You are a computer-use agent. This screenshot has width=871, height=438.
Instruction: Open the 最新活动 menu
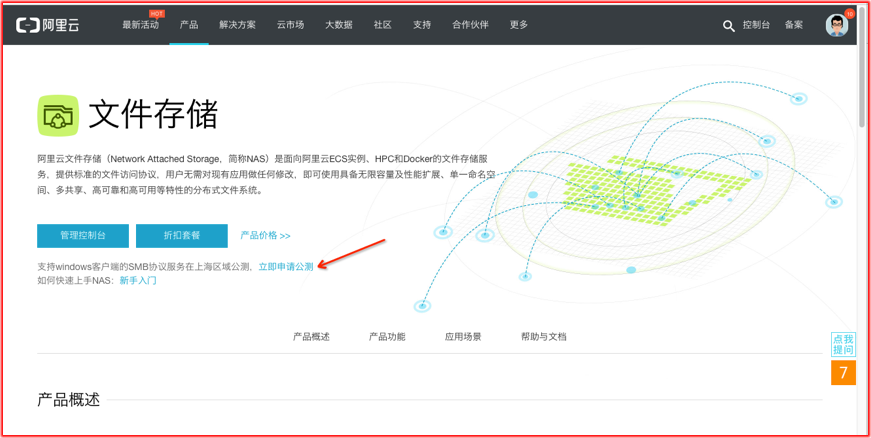[x=141, y=25]
